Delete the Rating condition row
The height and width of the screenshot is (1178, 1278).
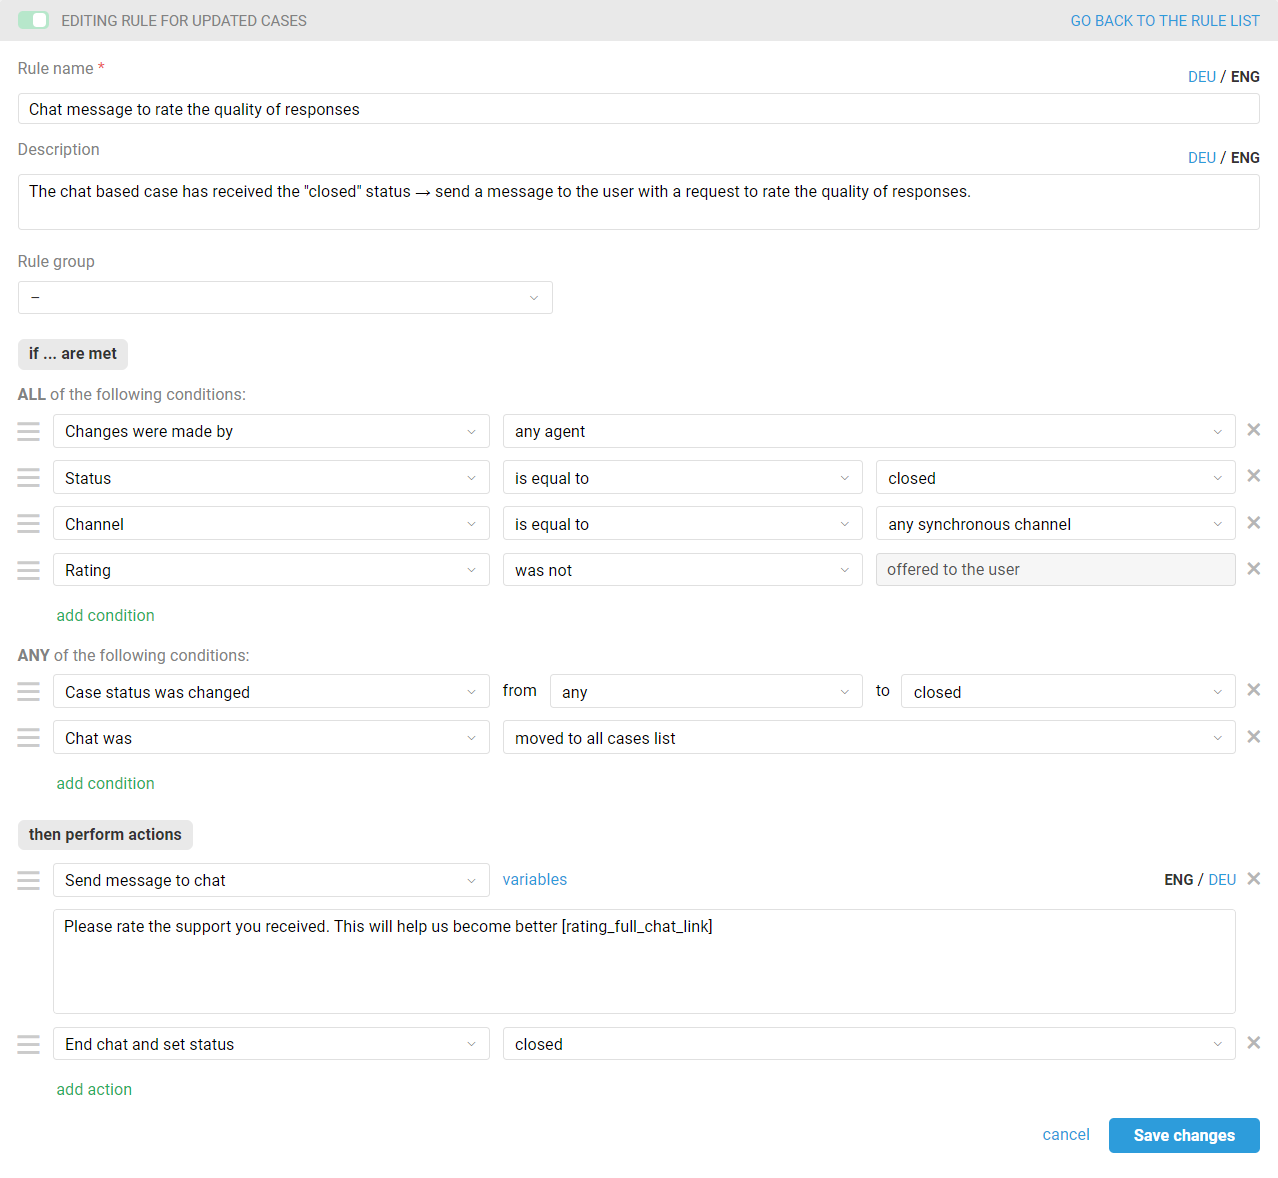pos(1253,569)
